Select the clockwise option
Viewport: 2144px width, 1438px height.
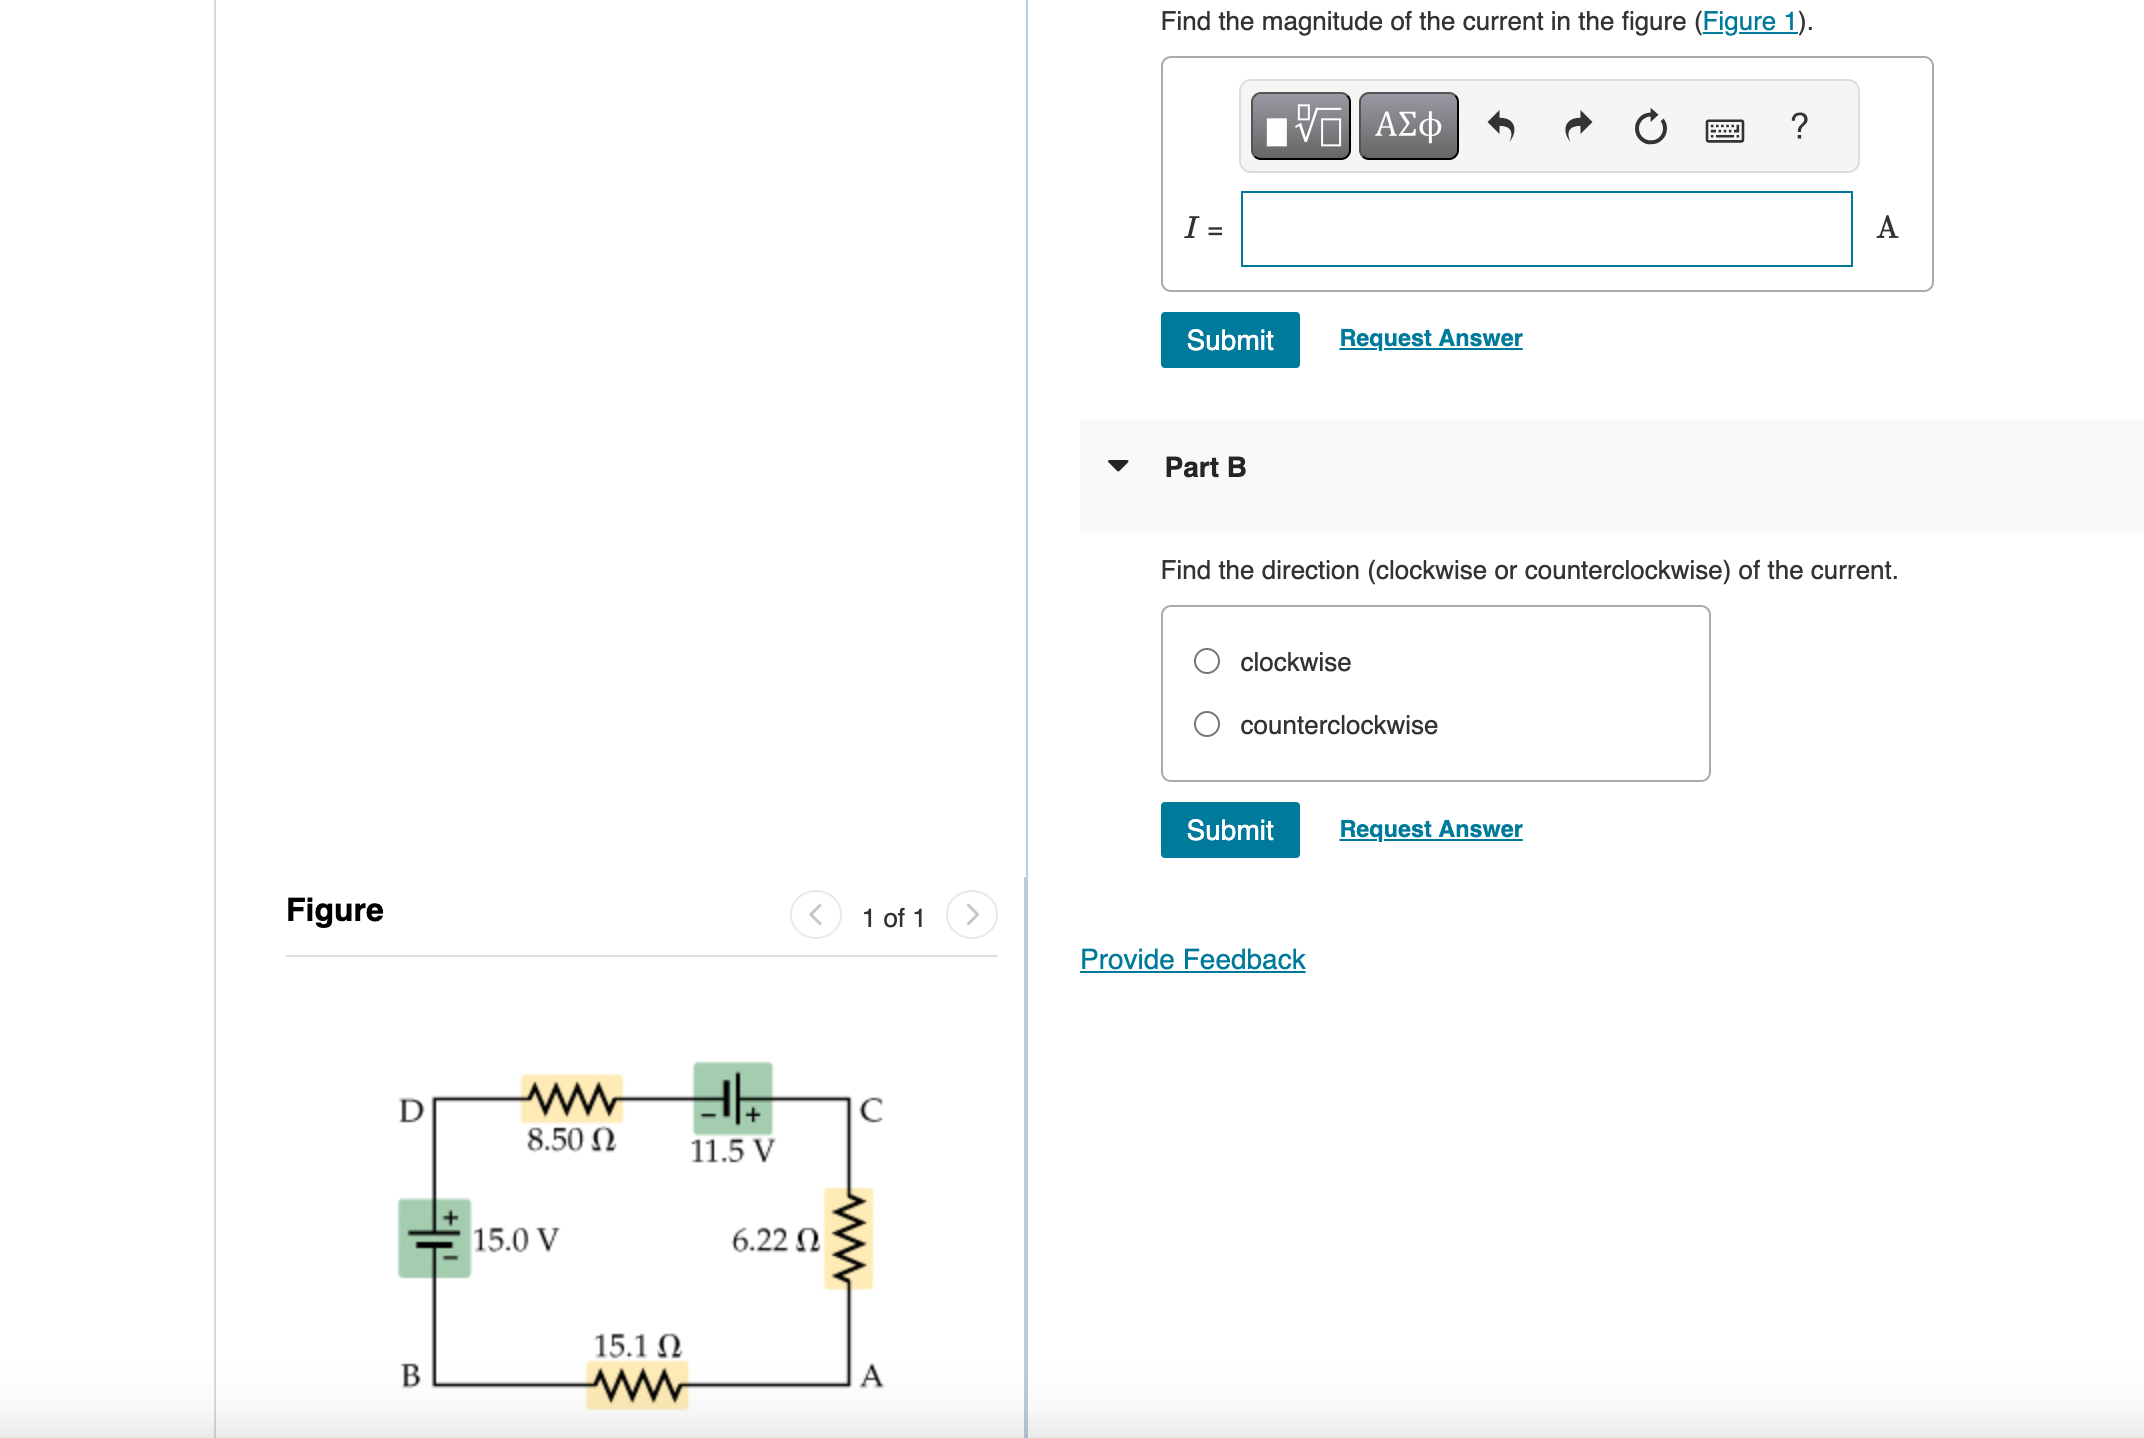point(1207,661)
